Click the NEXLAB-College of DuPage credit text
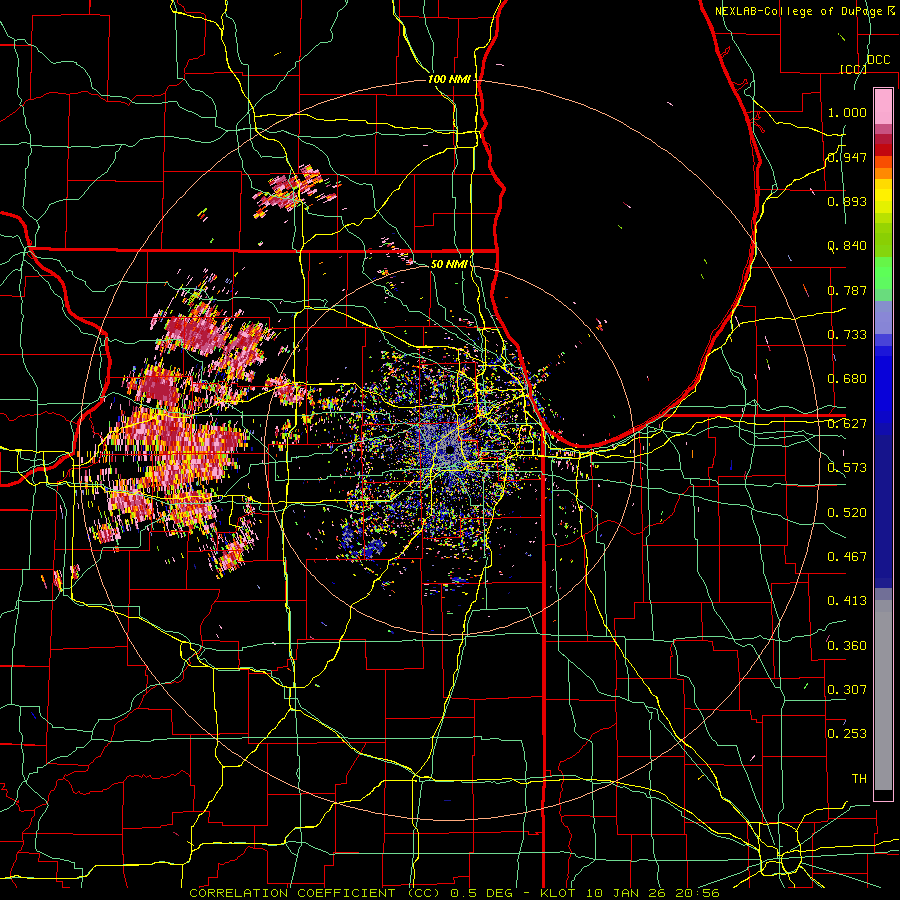 pyautogui.click(x=798, y=11)
